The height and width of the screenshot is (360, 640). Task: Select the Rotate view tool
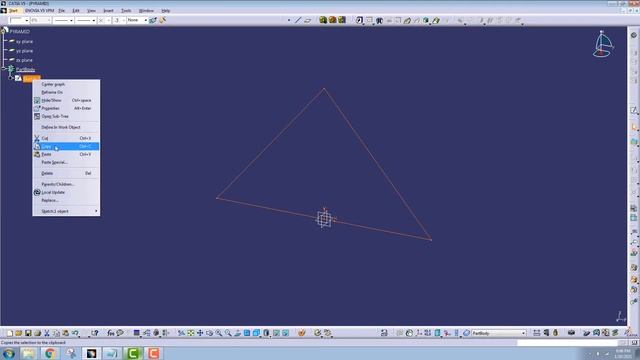pyautogui.click(x=209, y=333)
